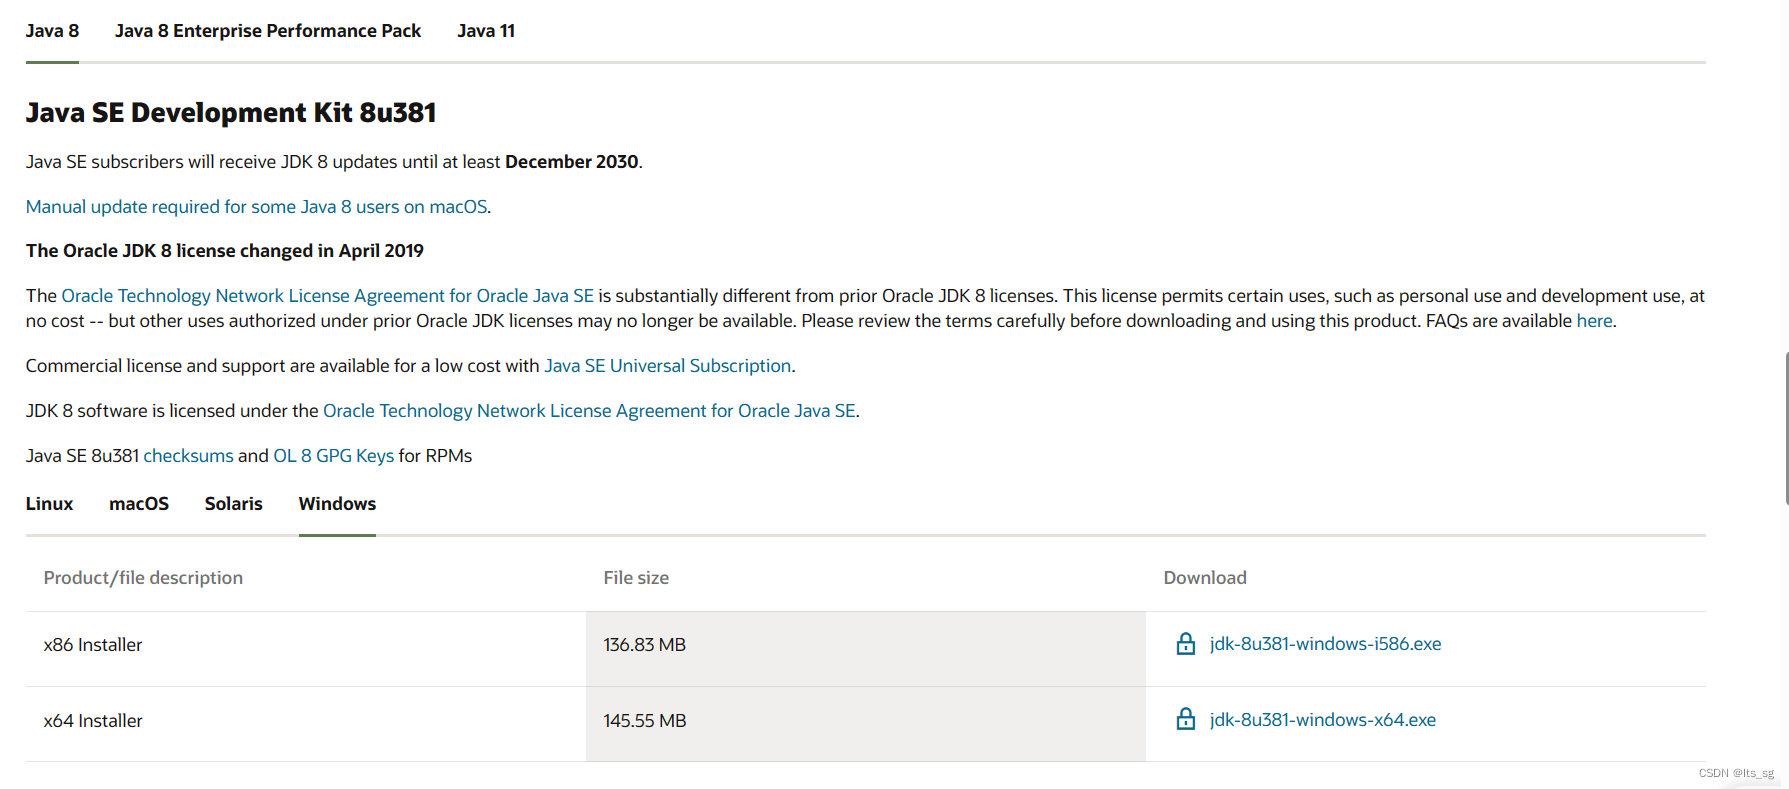Image resolution: width=1789 pixels, height=789 pixels.
Task: Click the page's vertical scrollbar thumb
Action: pos(1786,428)
